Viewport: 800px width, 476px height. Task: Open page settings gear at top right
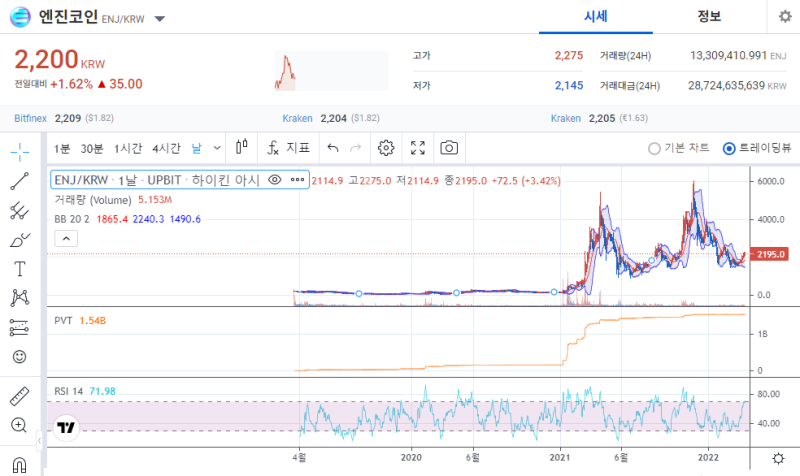[x=785, y=16]
